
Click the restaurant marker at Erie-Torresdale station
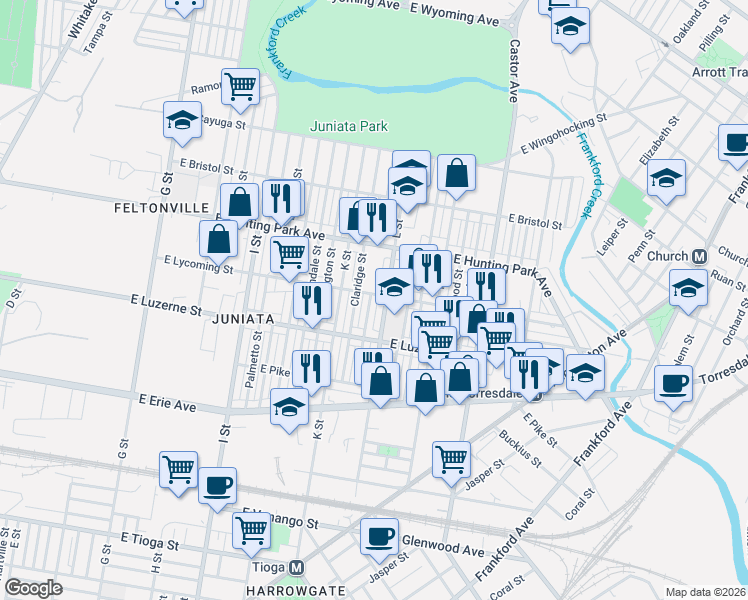(530, 378)
